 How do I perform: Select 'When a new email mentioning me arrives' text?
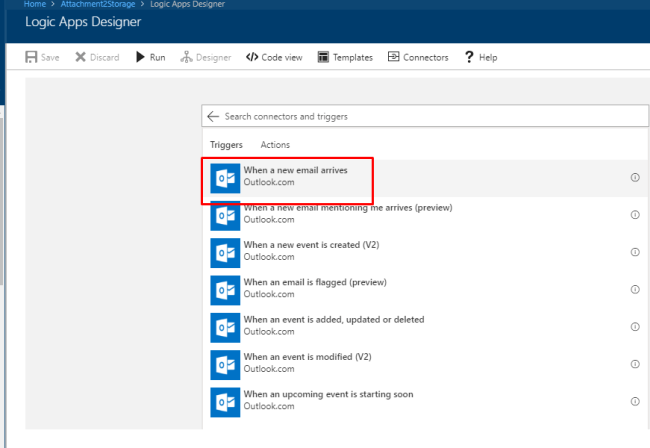click(x=348, y=208)
